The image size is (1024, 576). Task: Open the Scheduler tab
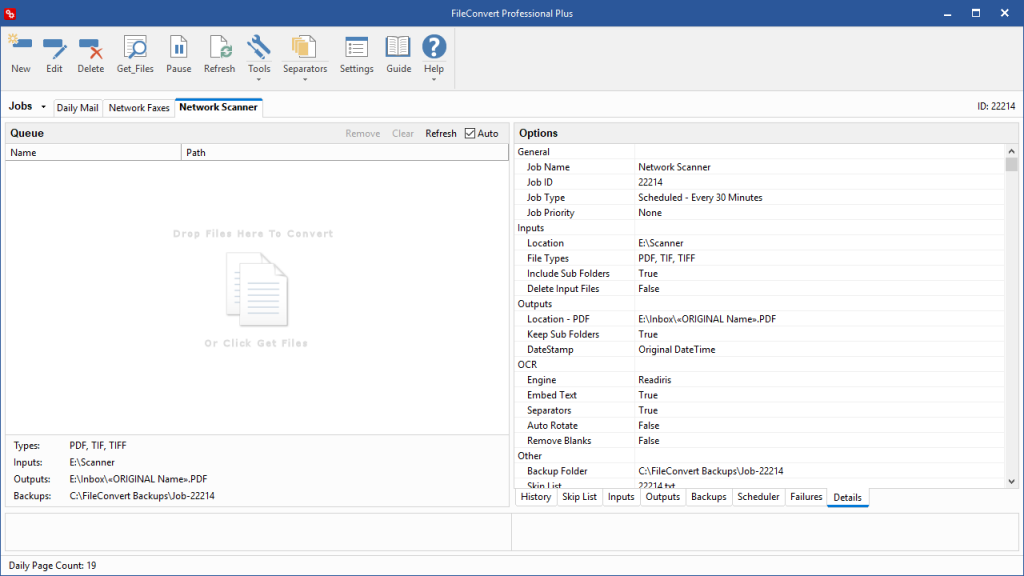(758, 497)
